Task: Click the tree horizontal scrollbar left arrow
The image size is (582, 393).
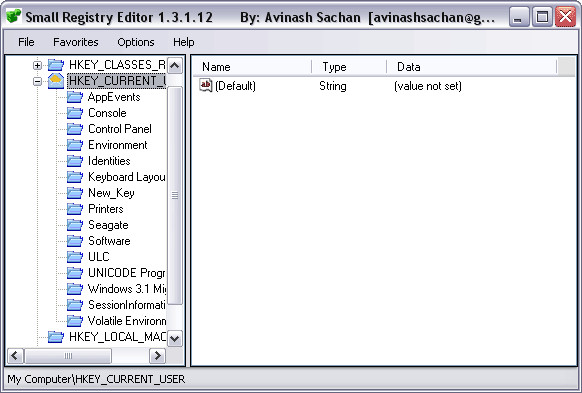Action: [x=15, y=356]
